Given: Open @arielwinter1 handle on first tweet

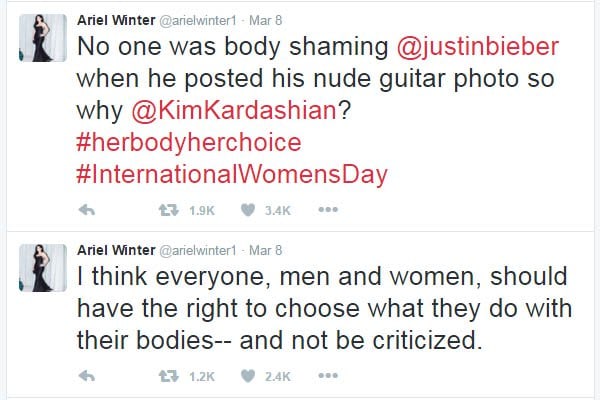Looking at the screenshot, I should click(x=197, y=20).
